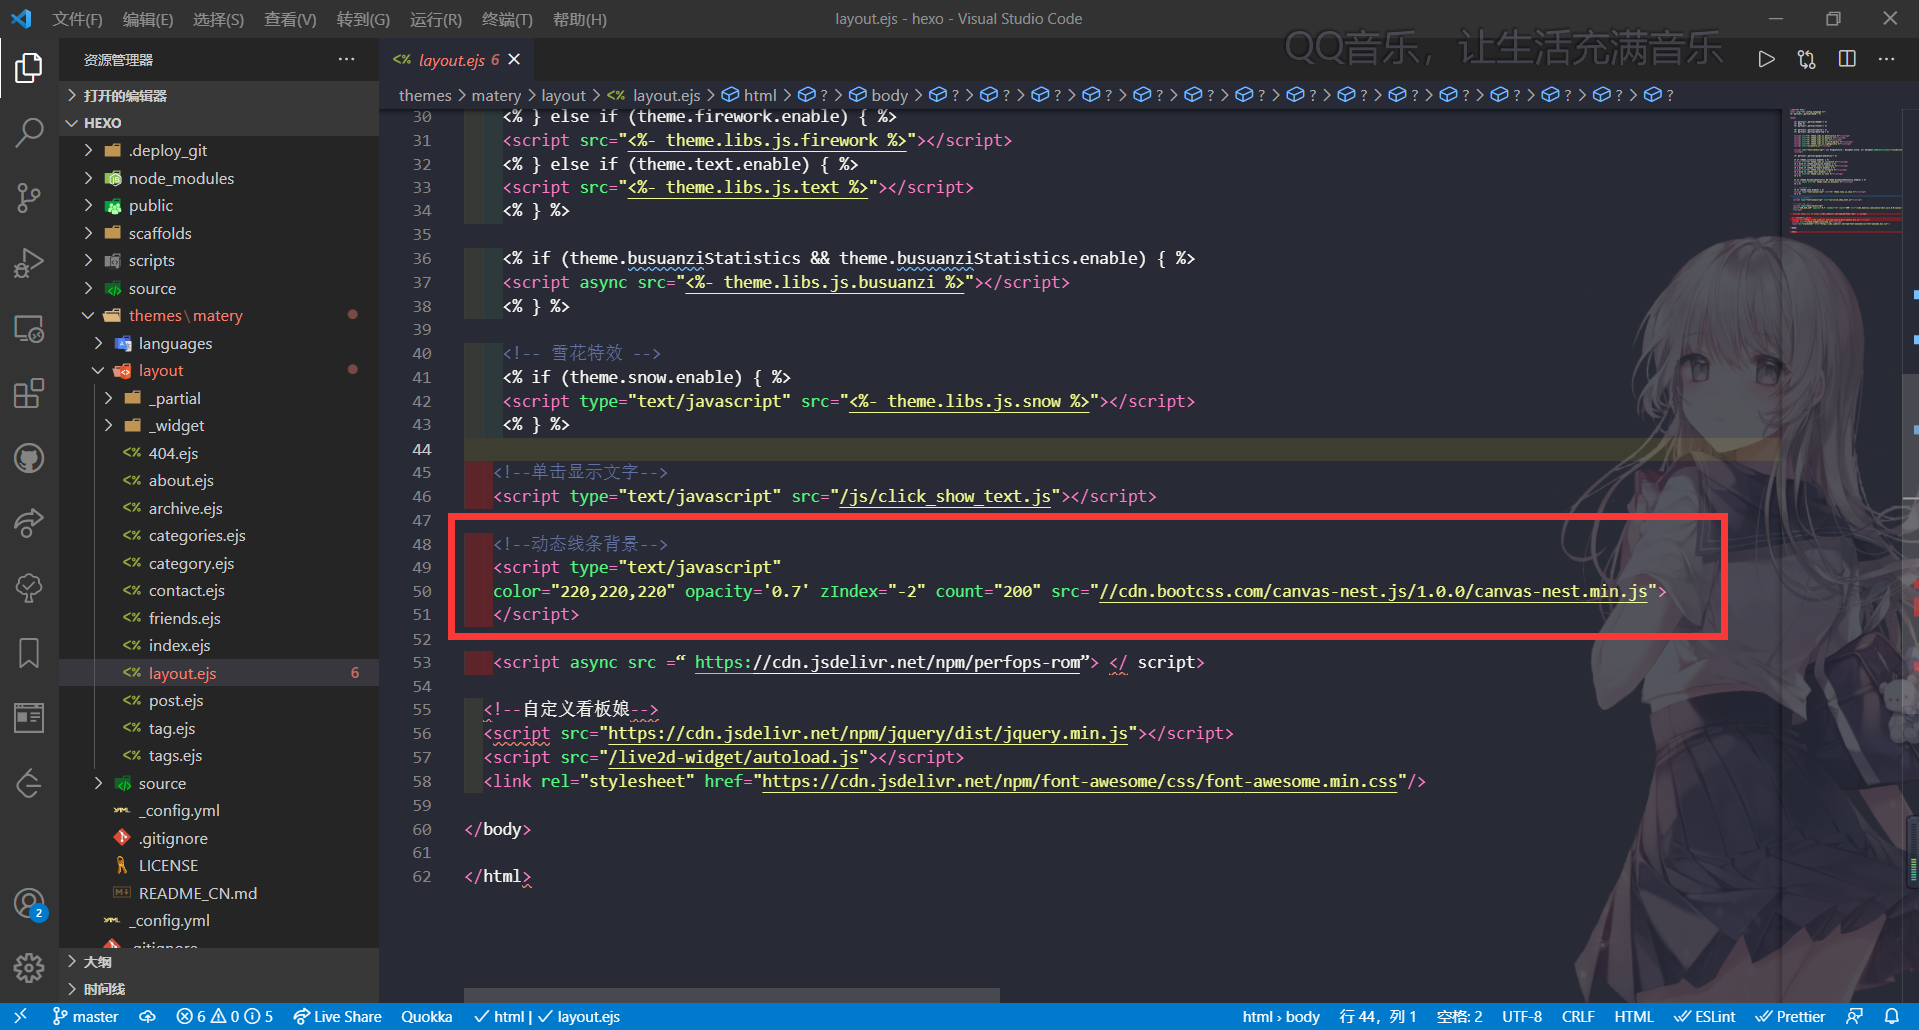Open 编辑(E) menu
Viewport: 1919px width, 1030px height.
tap(148, 19)
